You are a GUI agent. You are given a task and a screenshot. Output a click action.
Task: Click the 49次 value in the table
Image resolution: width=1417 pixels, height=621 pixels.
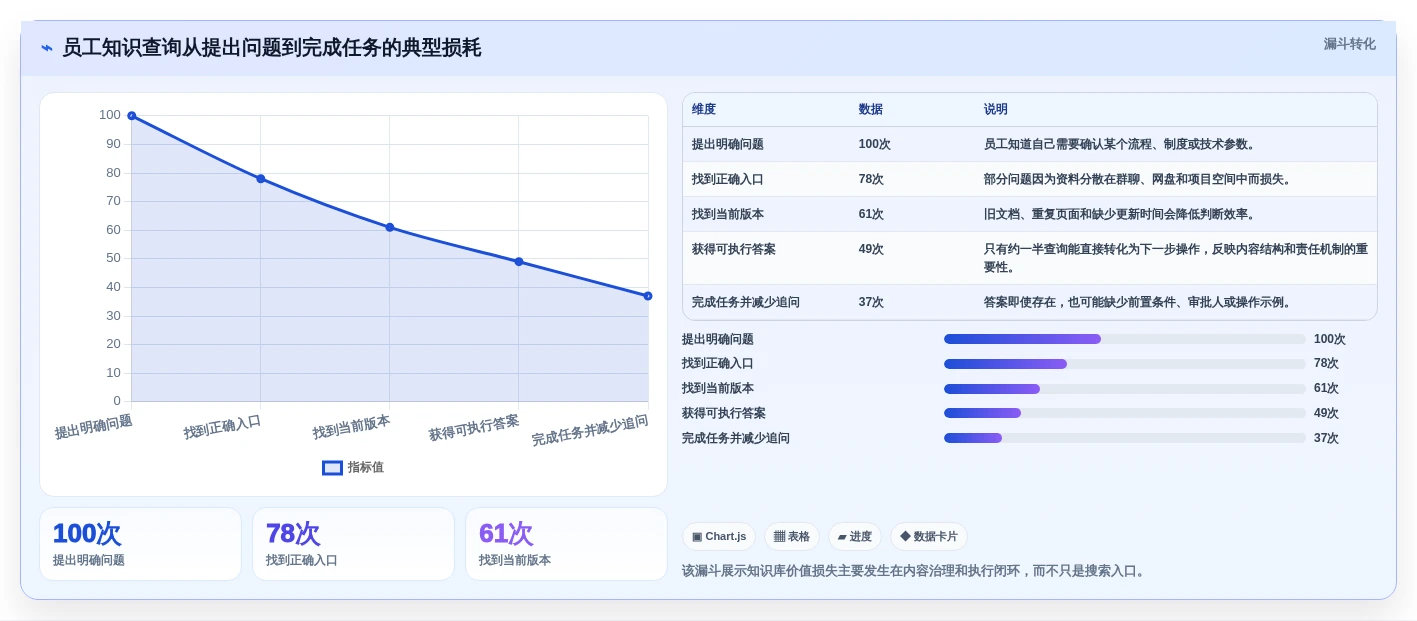tap(871, 249)
